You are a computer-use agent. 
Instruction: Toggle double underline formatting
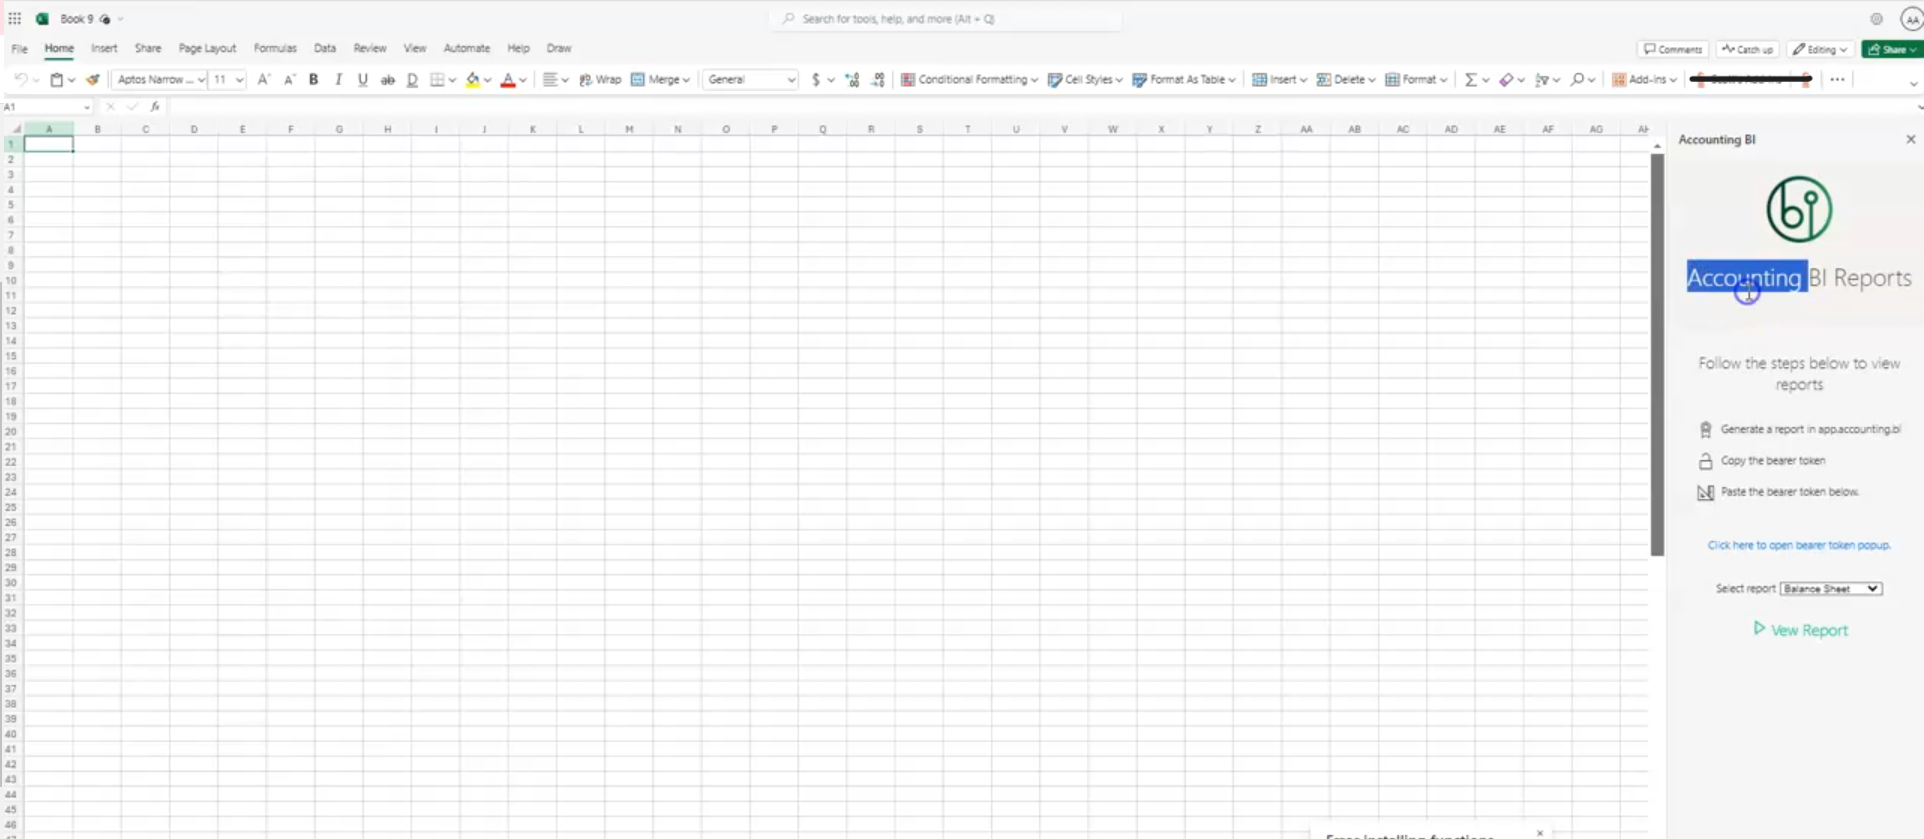(x=412, y=80)
